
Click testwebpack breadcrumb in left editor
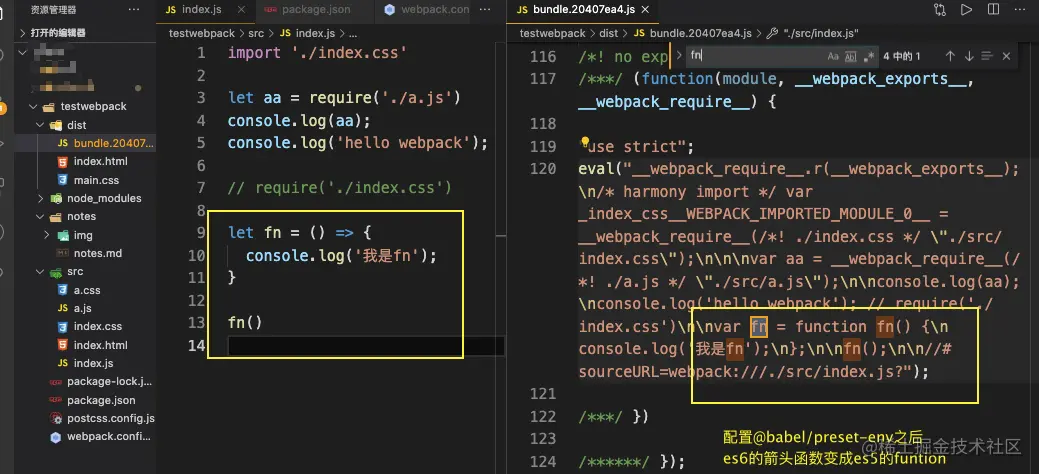(201, 33)
